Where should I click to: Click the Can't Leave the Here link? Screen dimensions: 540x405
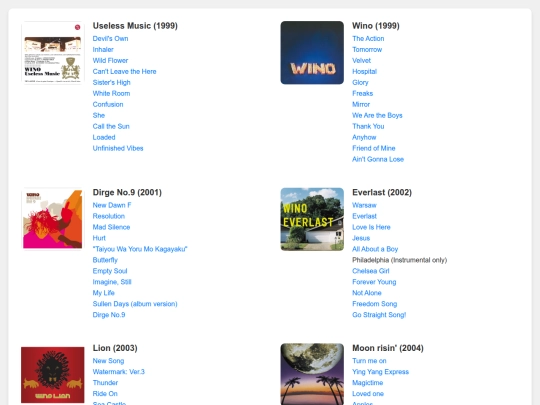(x=124, y=72)
